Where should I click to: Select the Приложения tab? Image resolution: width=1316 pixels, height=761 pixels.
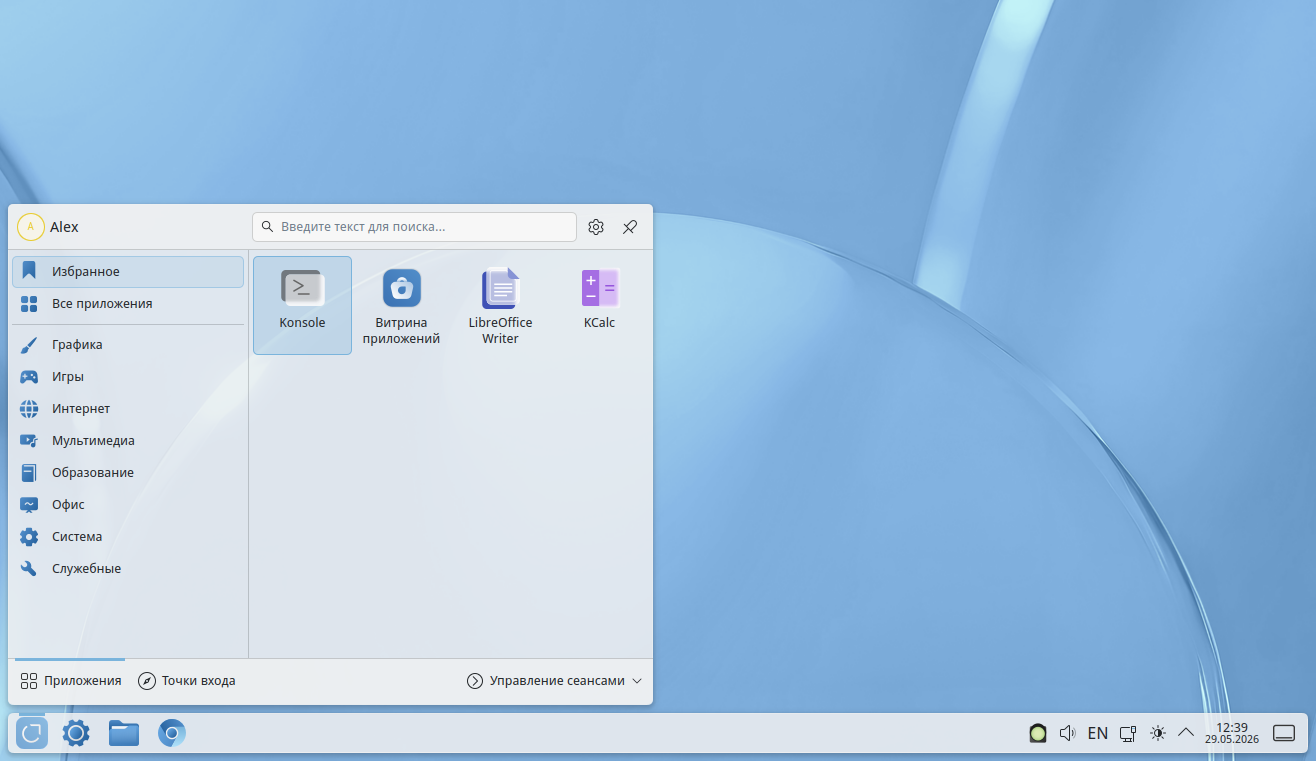pos(70,681)
